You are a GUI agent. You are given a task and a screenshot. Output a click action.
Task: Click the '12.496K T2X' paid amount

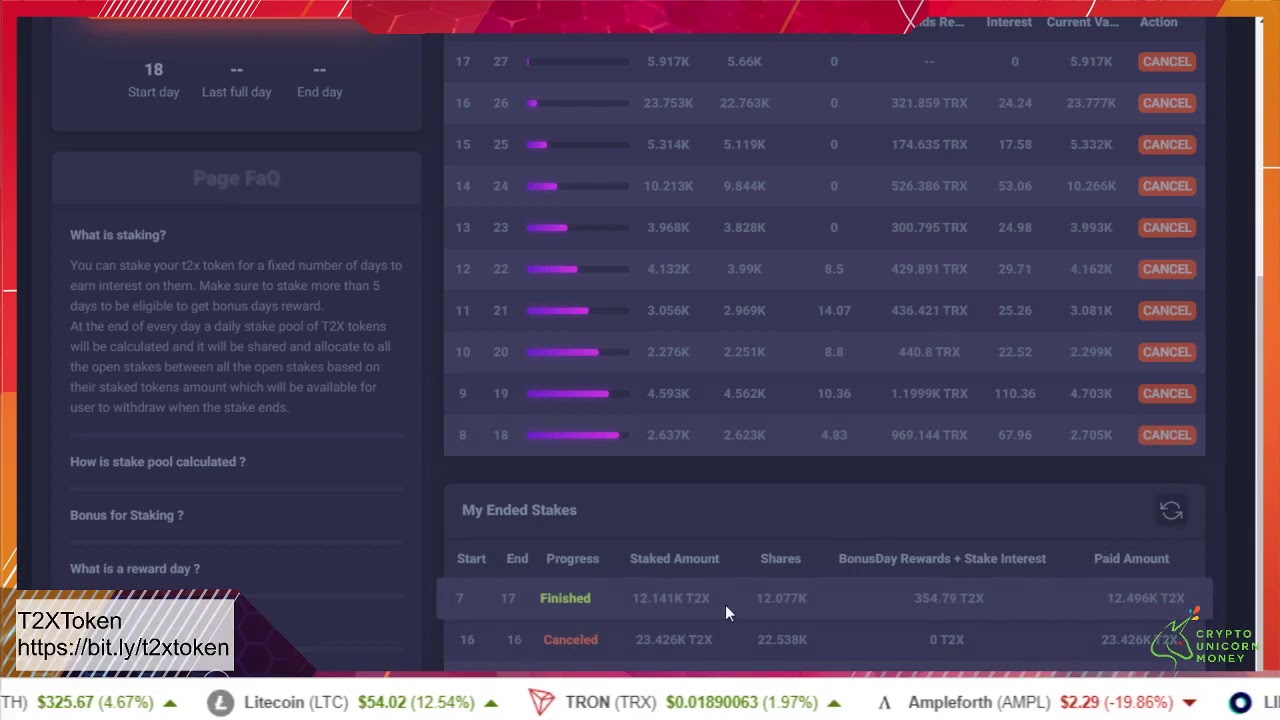pyautogui.click(x=1146, y=598)
